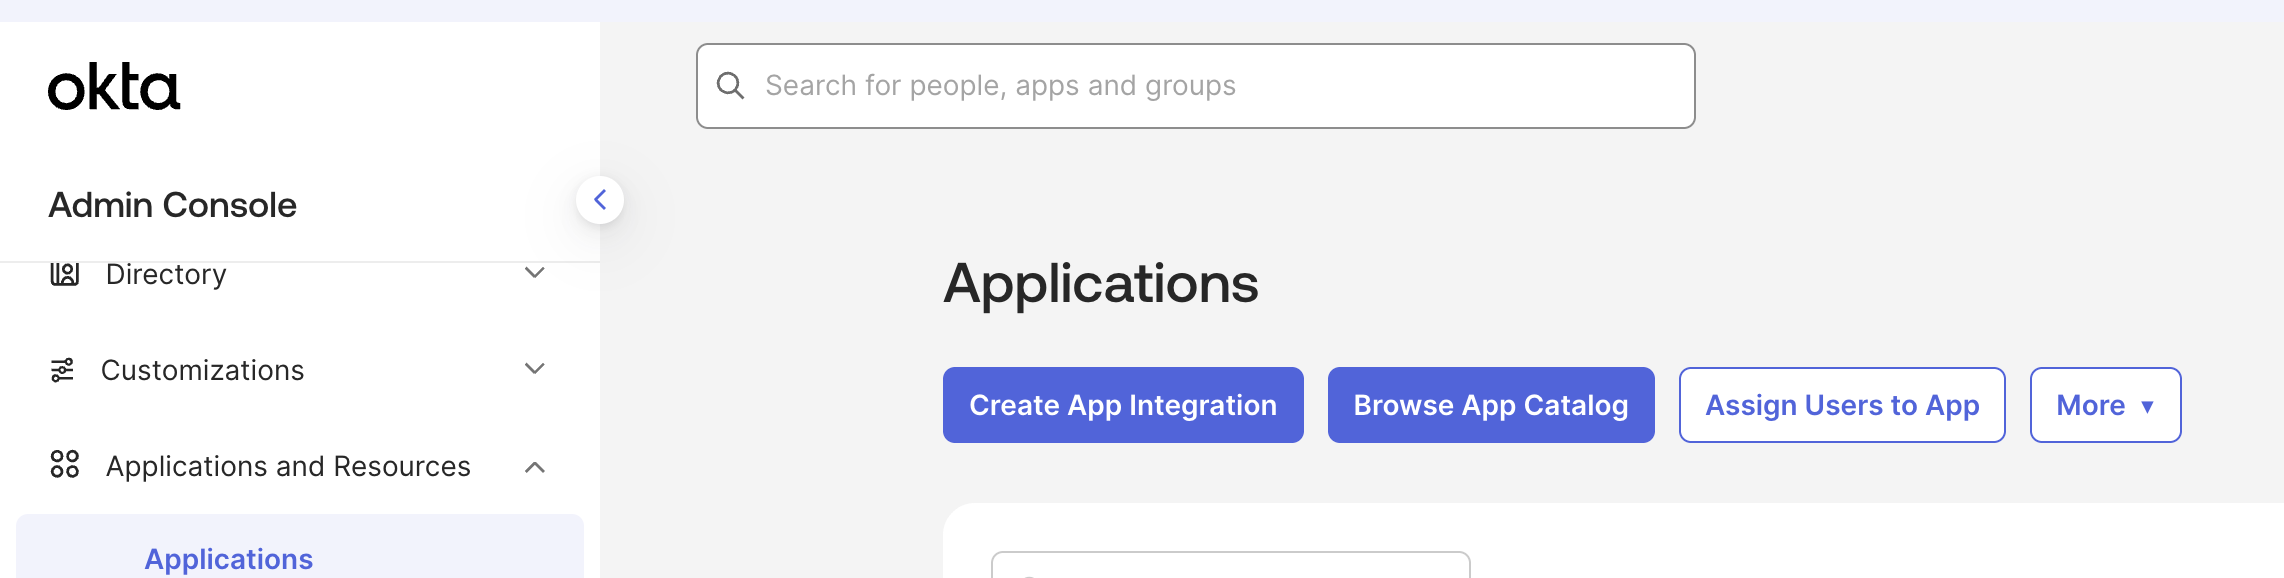This screenshot has height=578, width=2284.
Task: Click Assign Users to App button
Action: [x=1842, y=405]
